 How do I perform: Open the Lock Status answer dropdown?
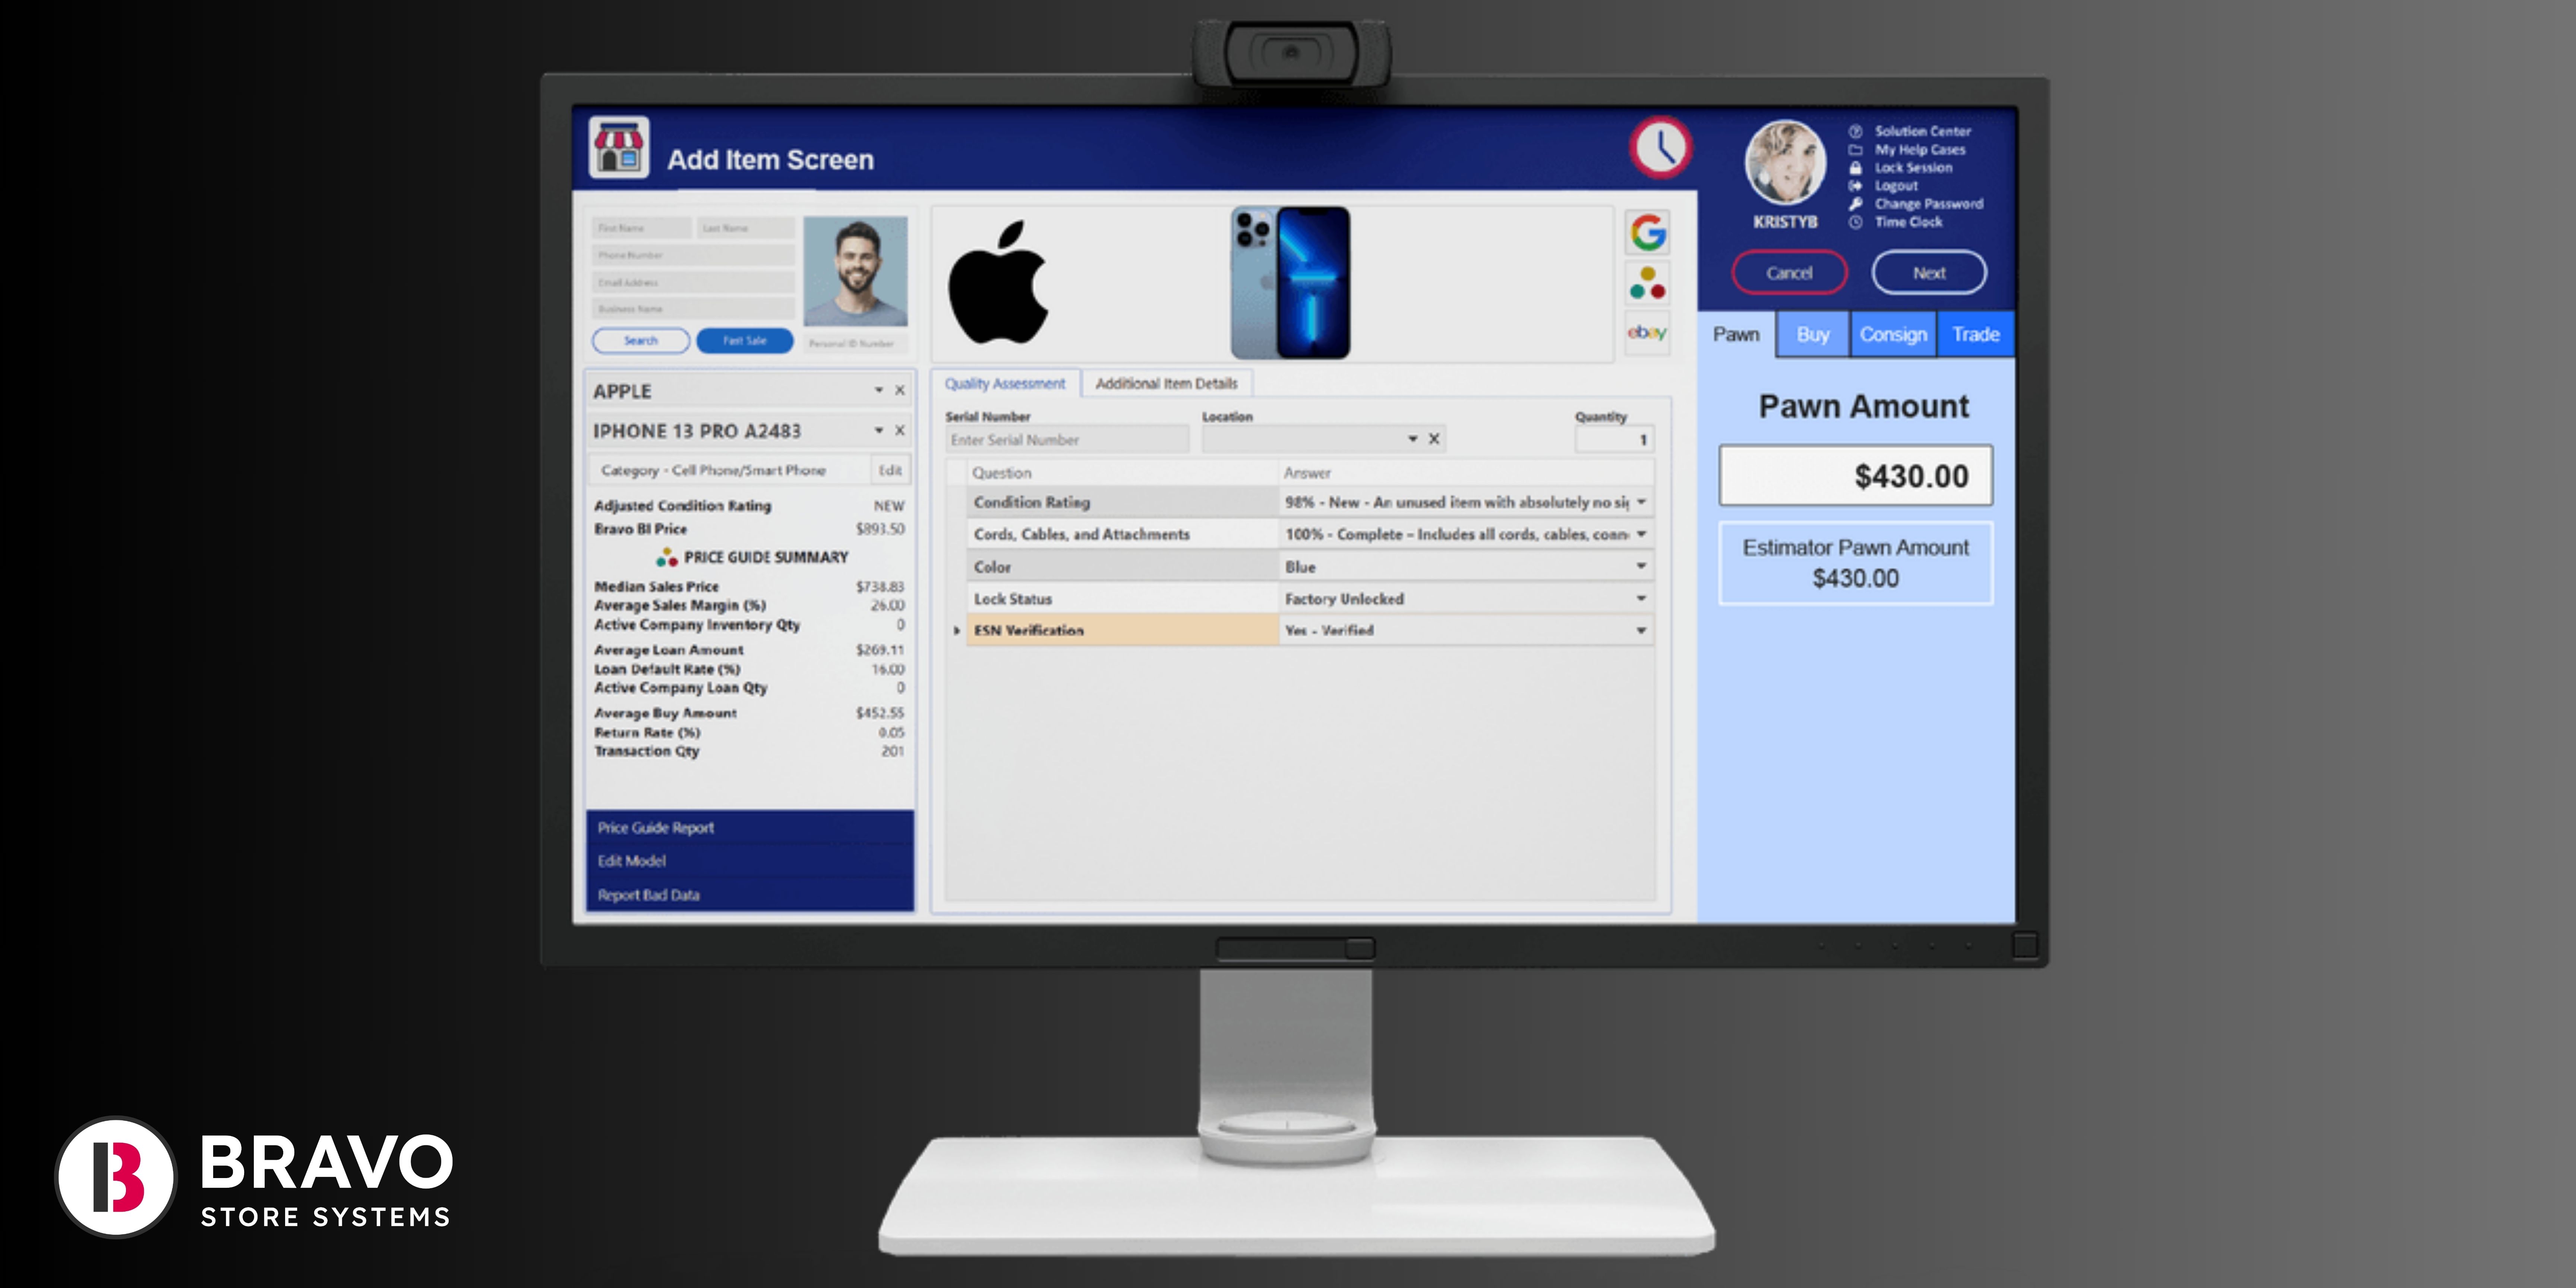1641,598
